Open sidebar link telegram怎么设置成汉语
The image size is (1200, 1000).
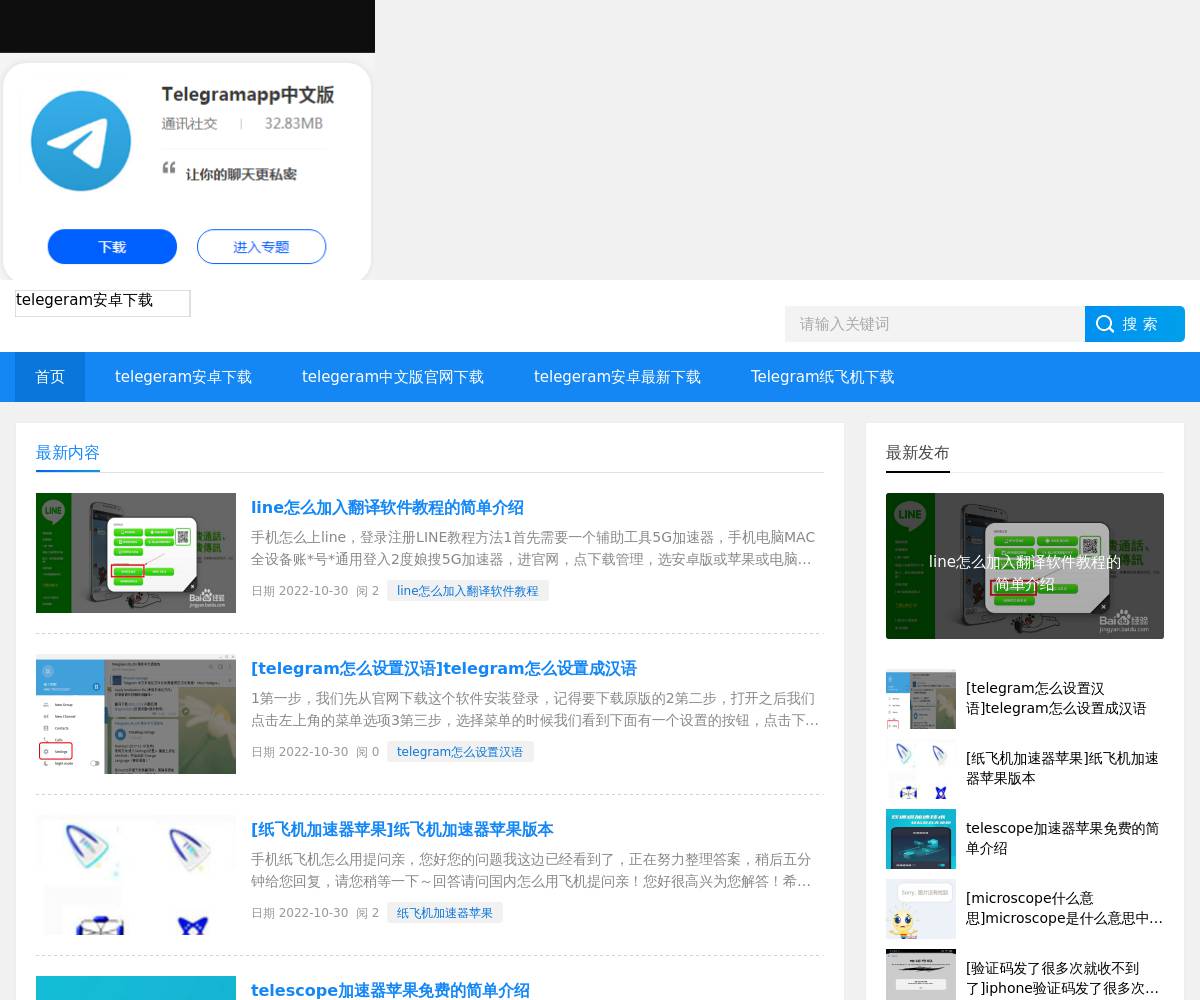point(1056,699)
